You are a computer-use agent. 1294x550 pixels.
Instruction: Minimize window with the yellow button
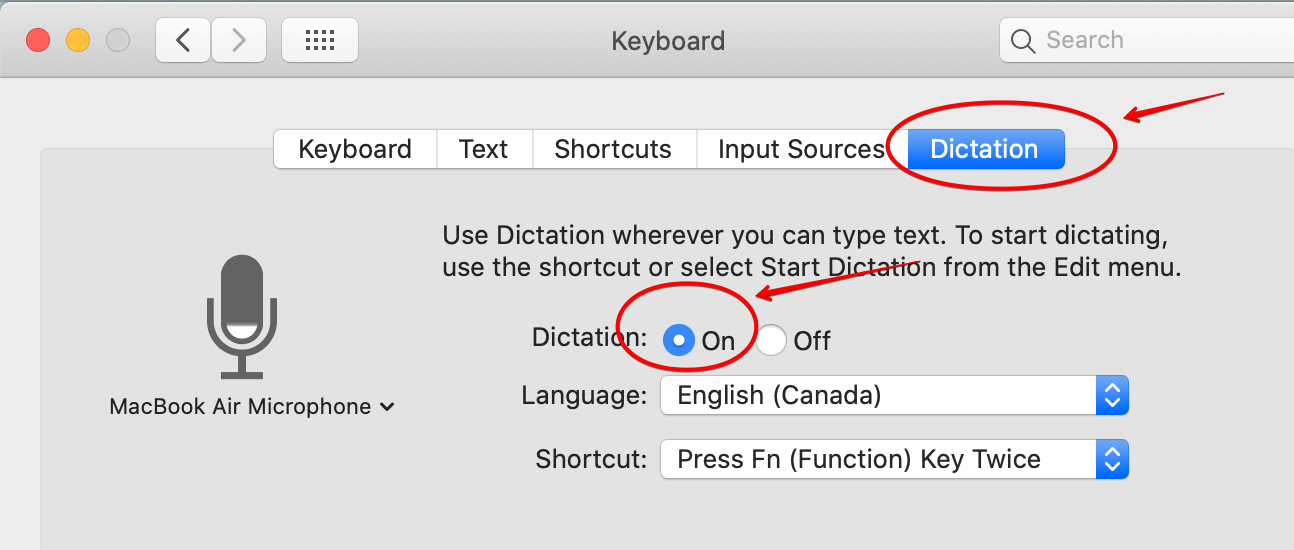click(x=78, y=41)
